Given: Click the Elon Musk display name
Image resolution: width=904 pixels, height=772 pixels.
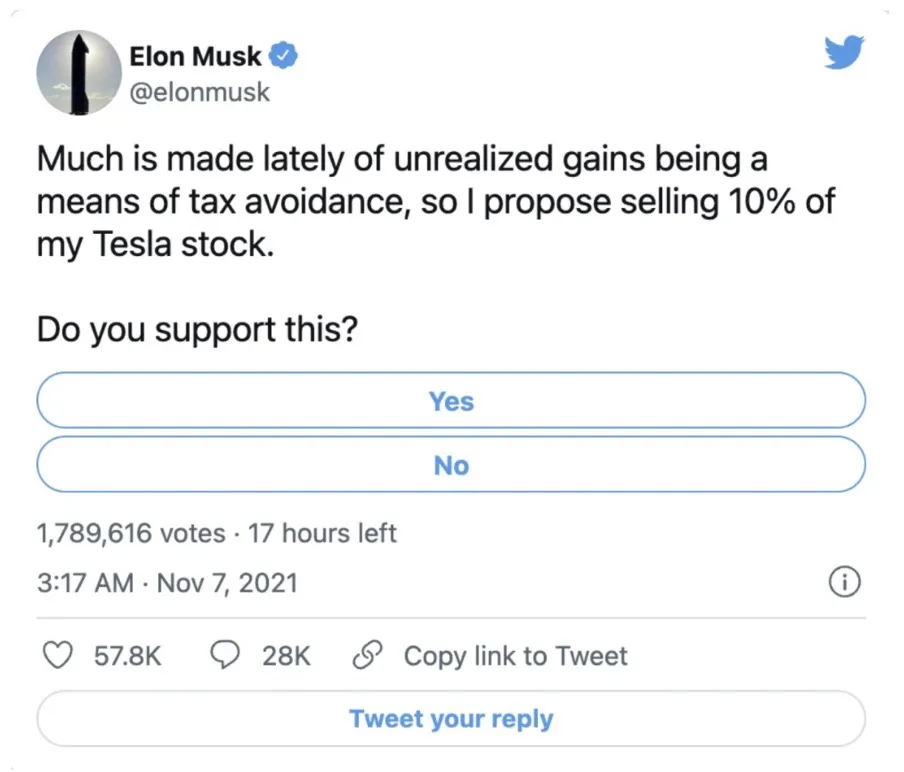Looking at the screenshot, I should [x=194, y=57].
